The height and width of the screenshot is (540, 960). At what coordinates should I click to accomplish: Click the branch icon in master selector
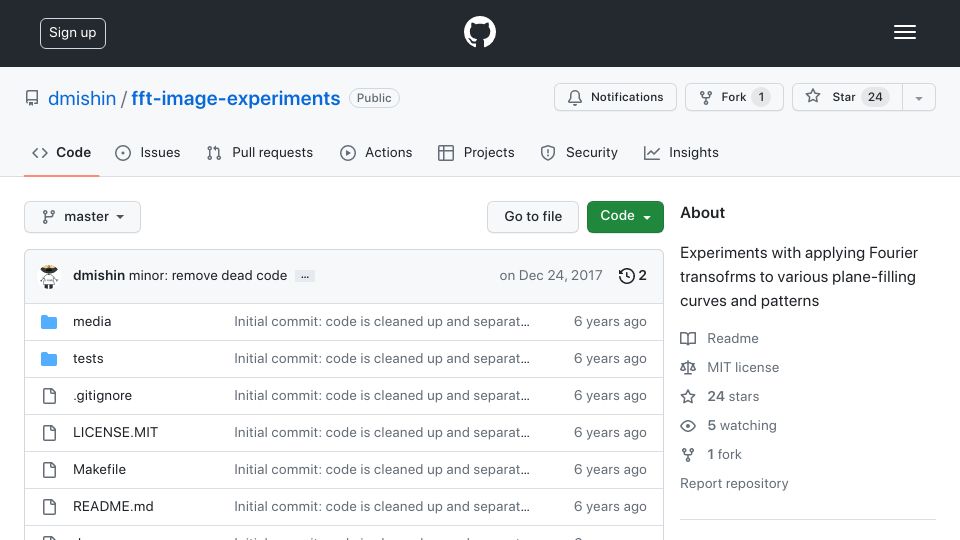48,217
